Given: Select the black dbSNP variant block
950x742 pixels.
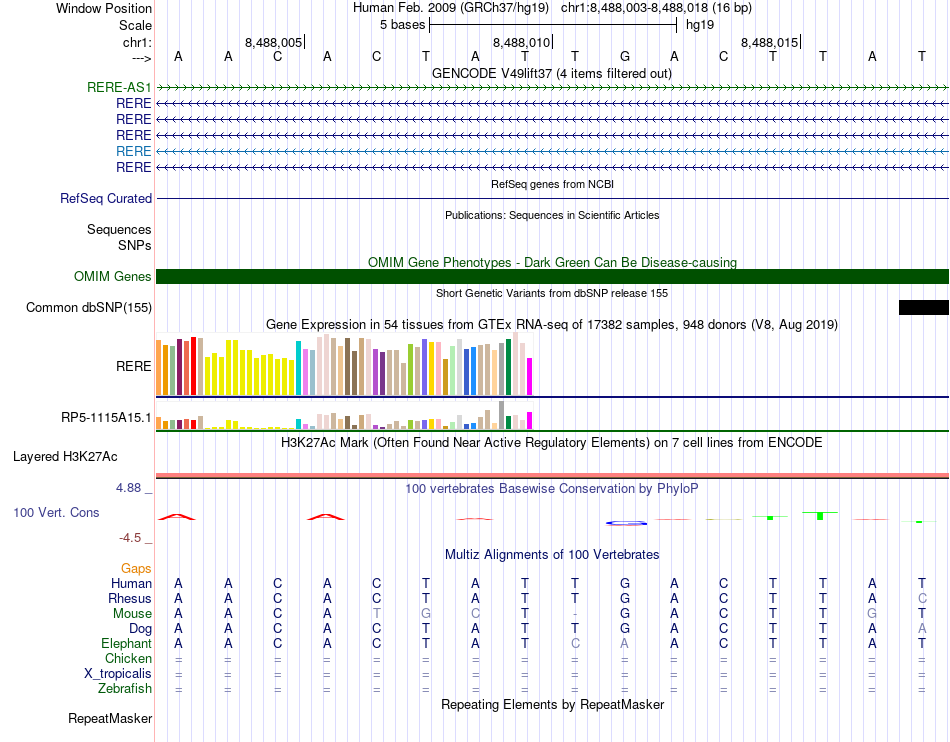Looking at the screenshot, I should tap(923, 307).
